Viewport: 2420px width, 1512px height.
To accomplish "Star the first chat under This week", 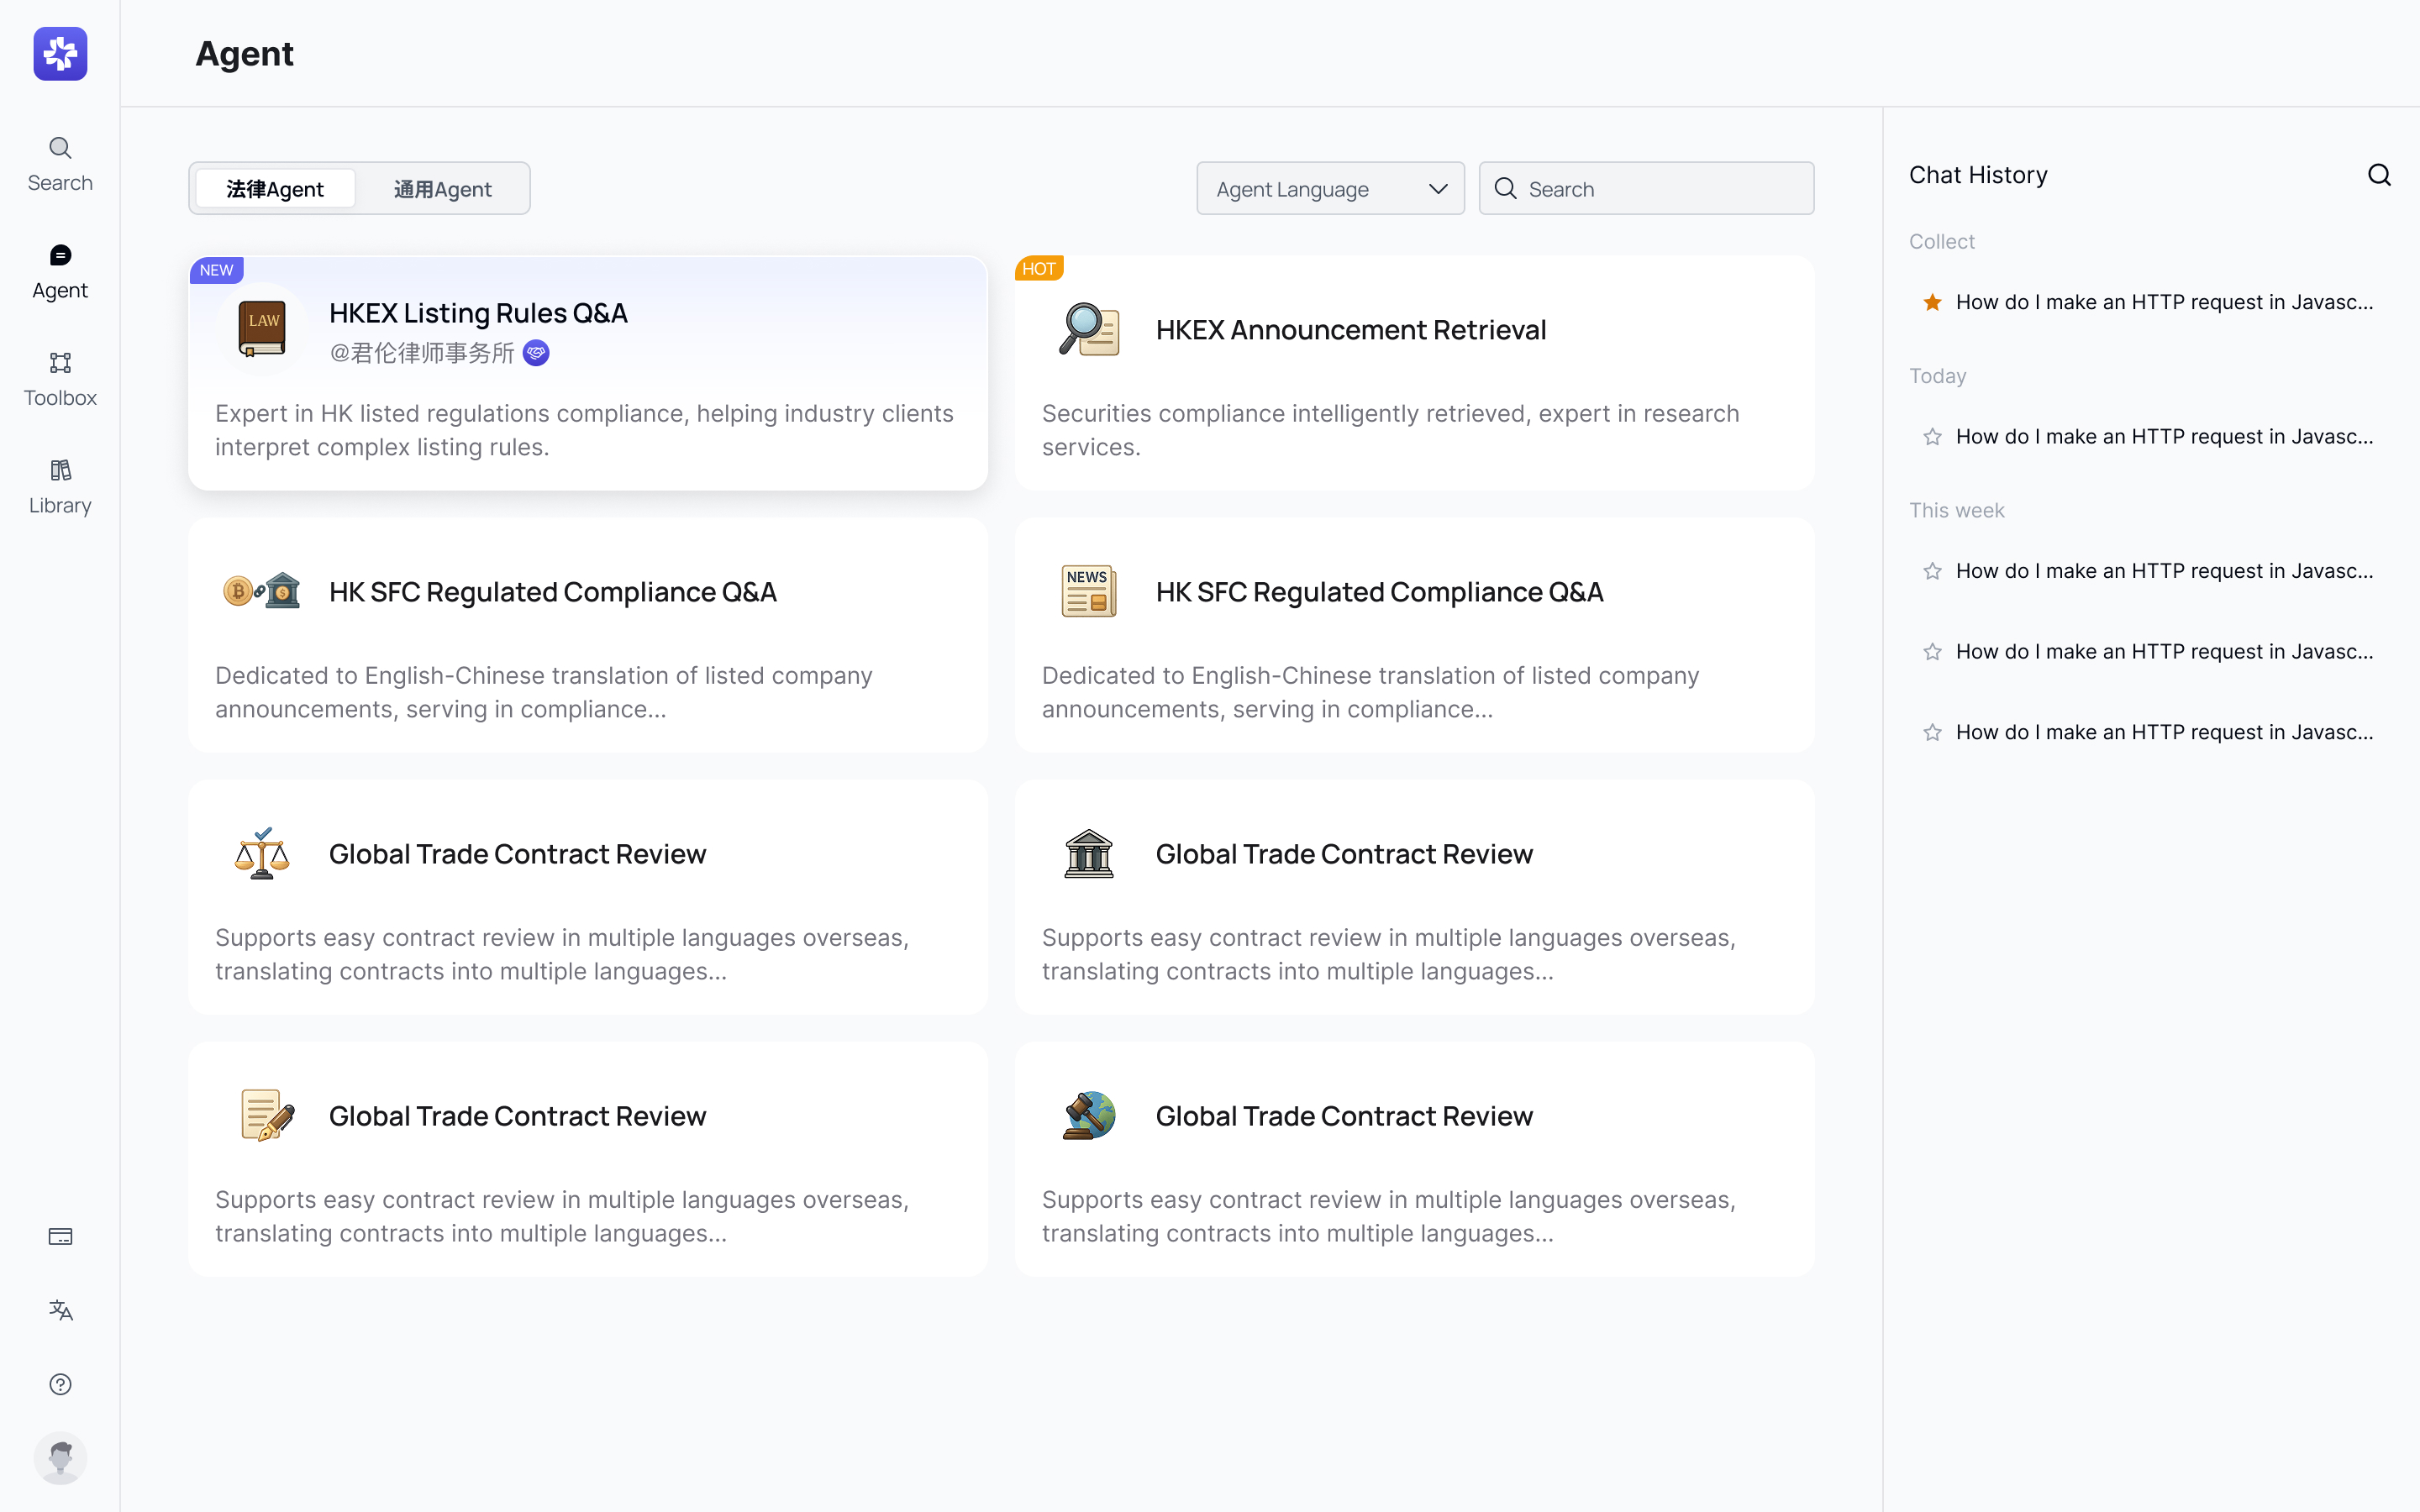I will coord(1932,571).
